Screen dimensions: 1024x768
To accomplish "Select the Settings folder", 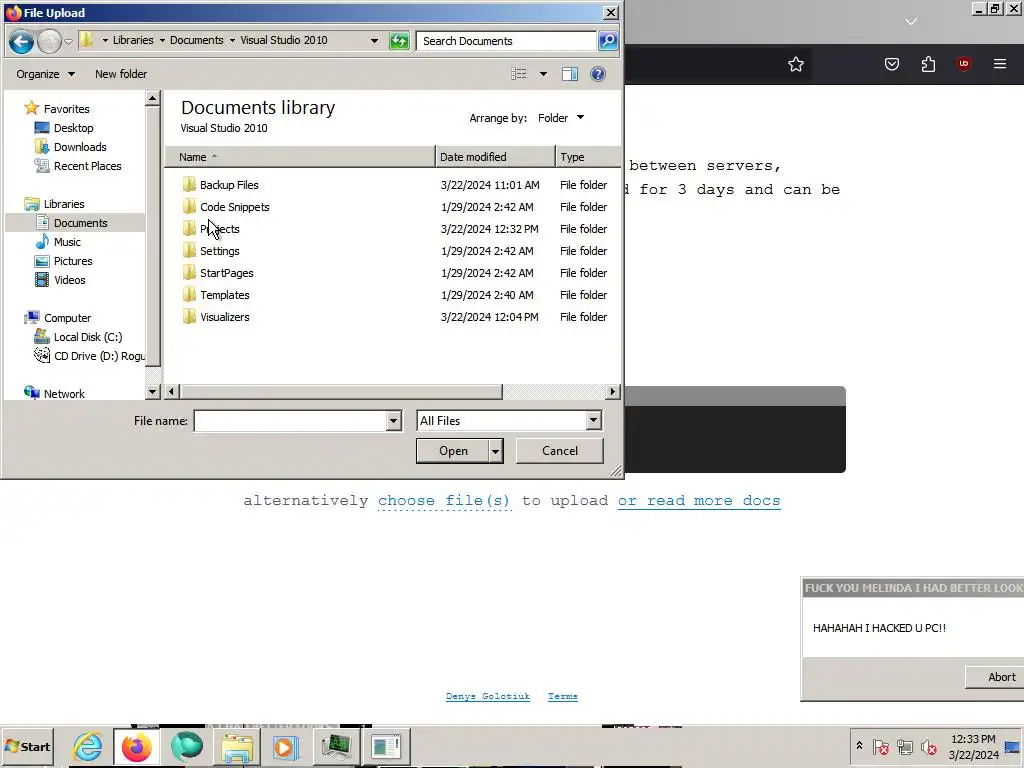I will coord(219,251).
